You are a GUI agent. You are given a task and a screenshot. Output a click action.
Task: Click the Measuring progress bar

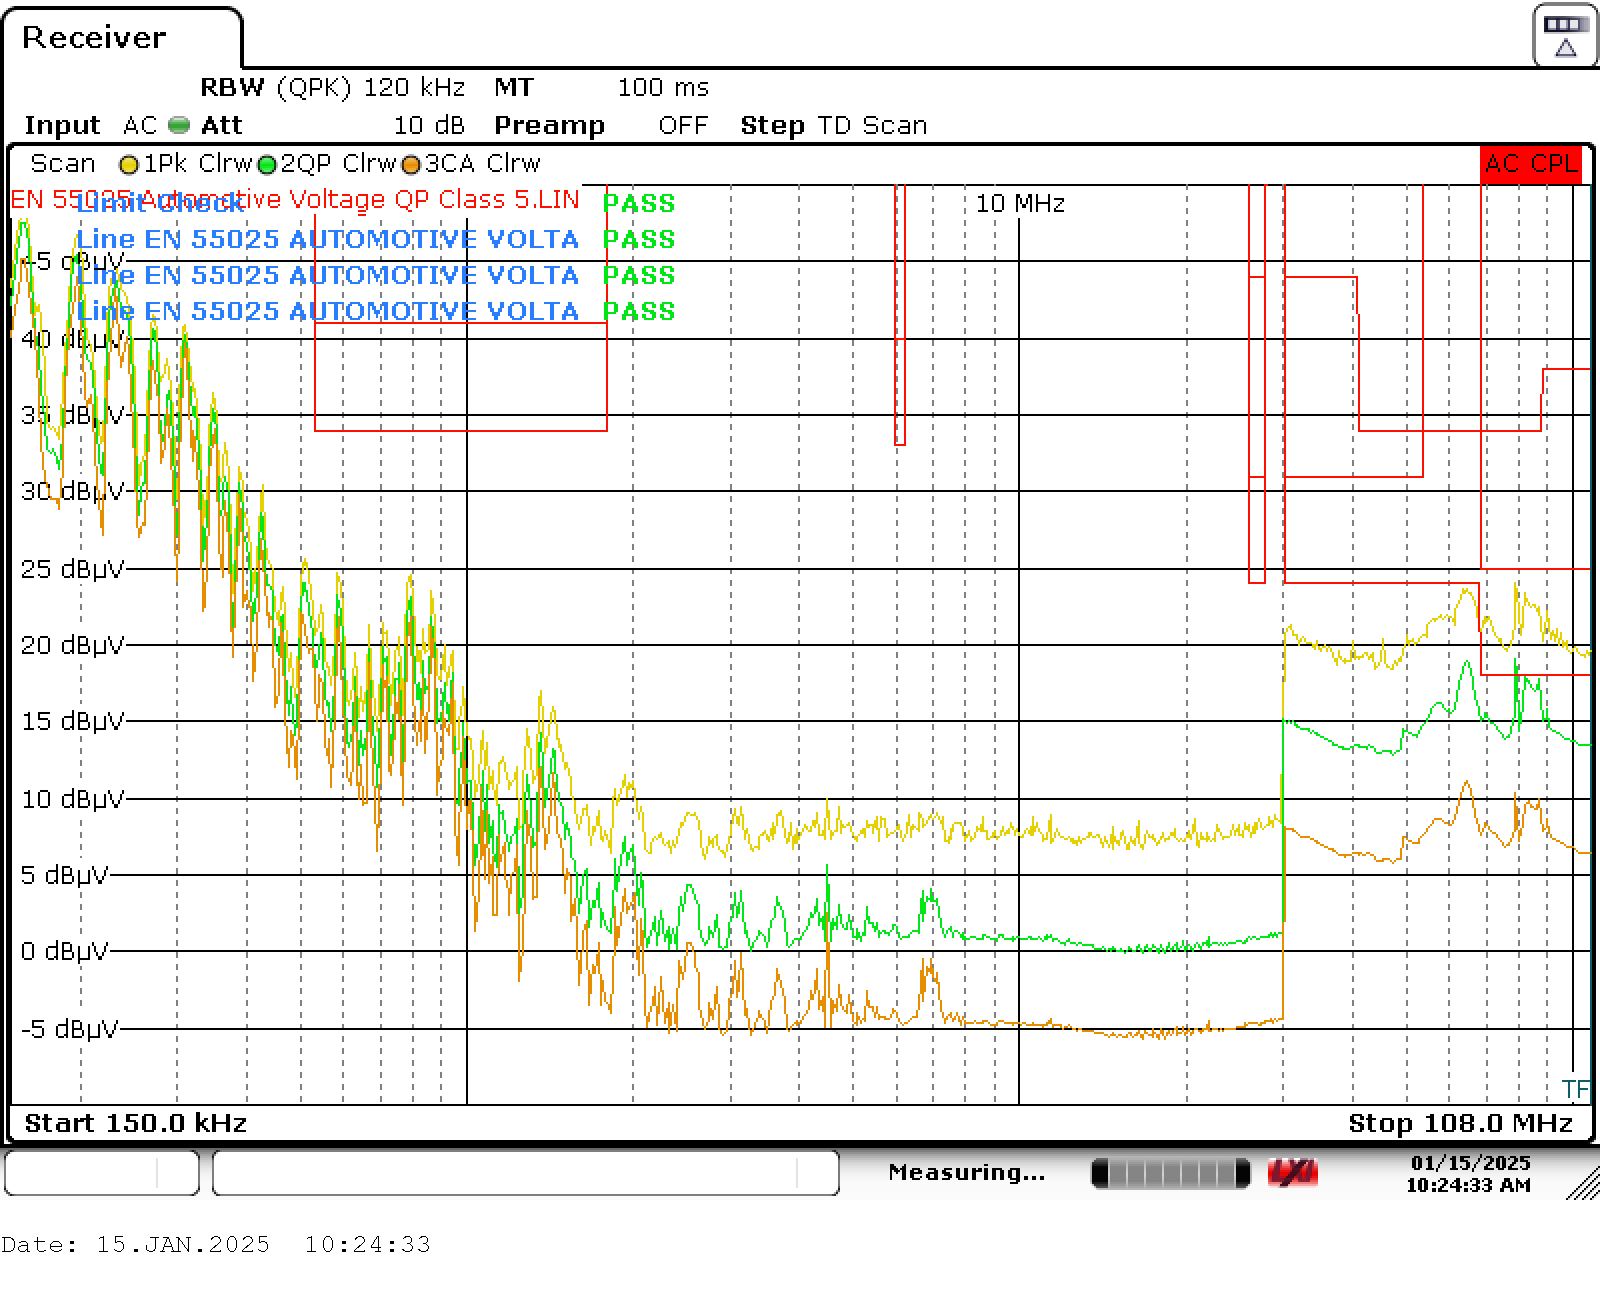click(x=1170, y=1173)
